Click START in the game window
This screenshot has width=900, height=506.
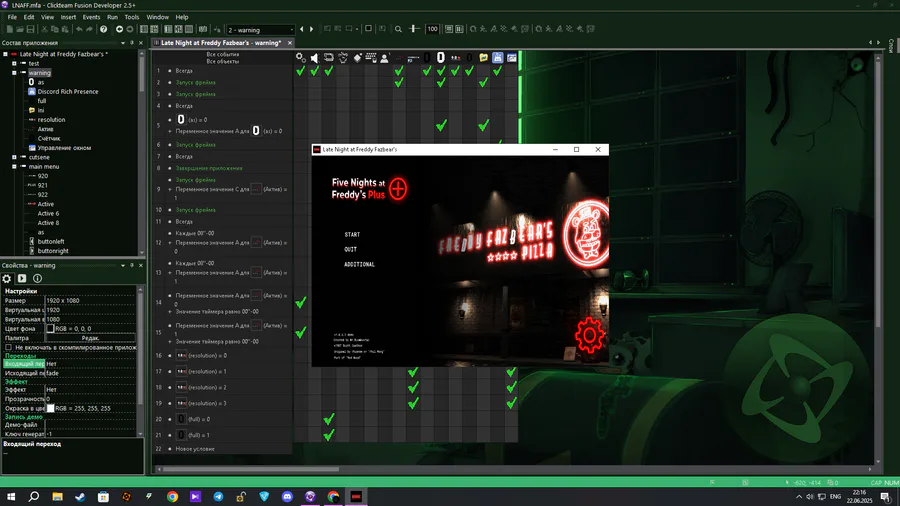[352, 235]
